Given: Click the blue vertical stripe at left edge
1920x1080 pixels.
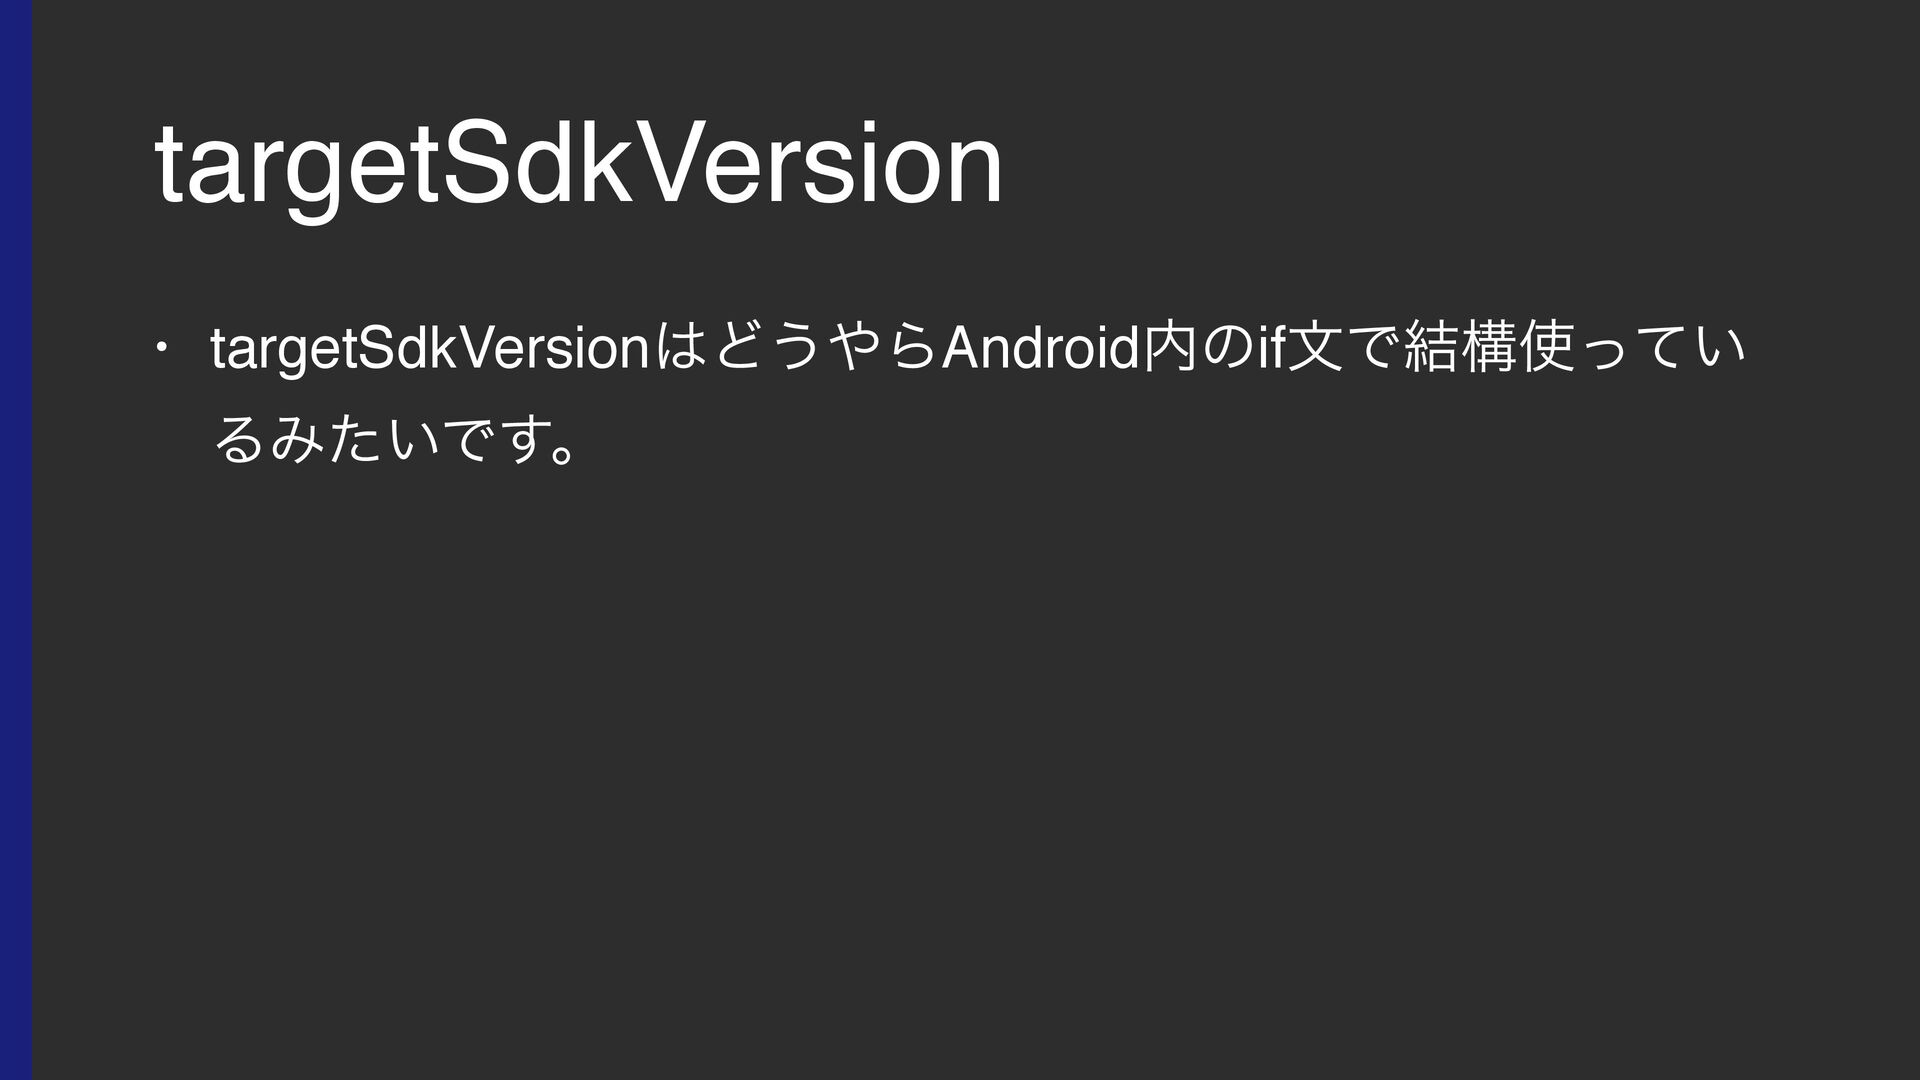Looking at the screenshot, I should pyautogui.click(x=16, y=540).
